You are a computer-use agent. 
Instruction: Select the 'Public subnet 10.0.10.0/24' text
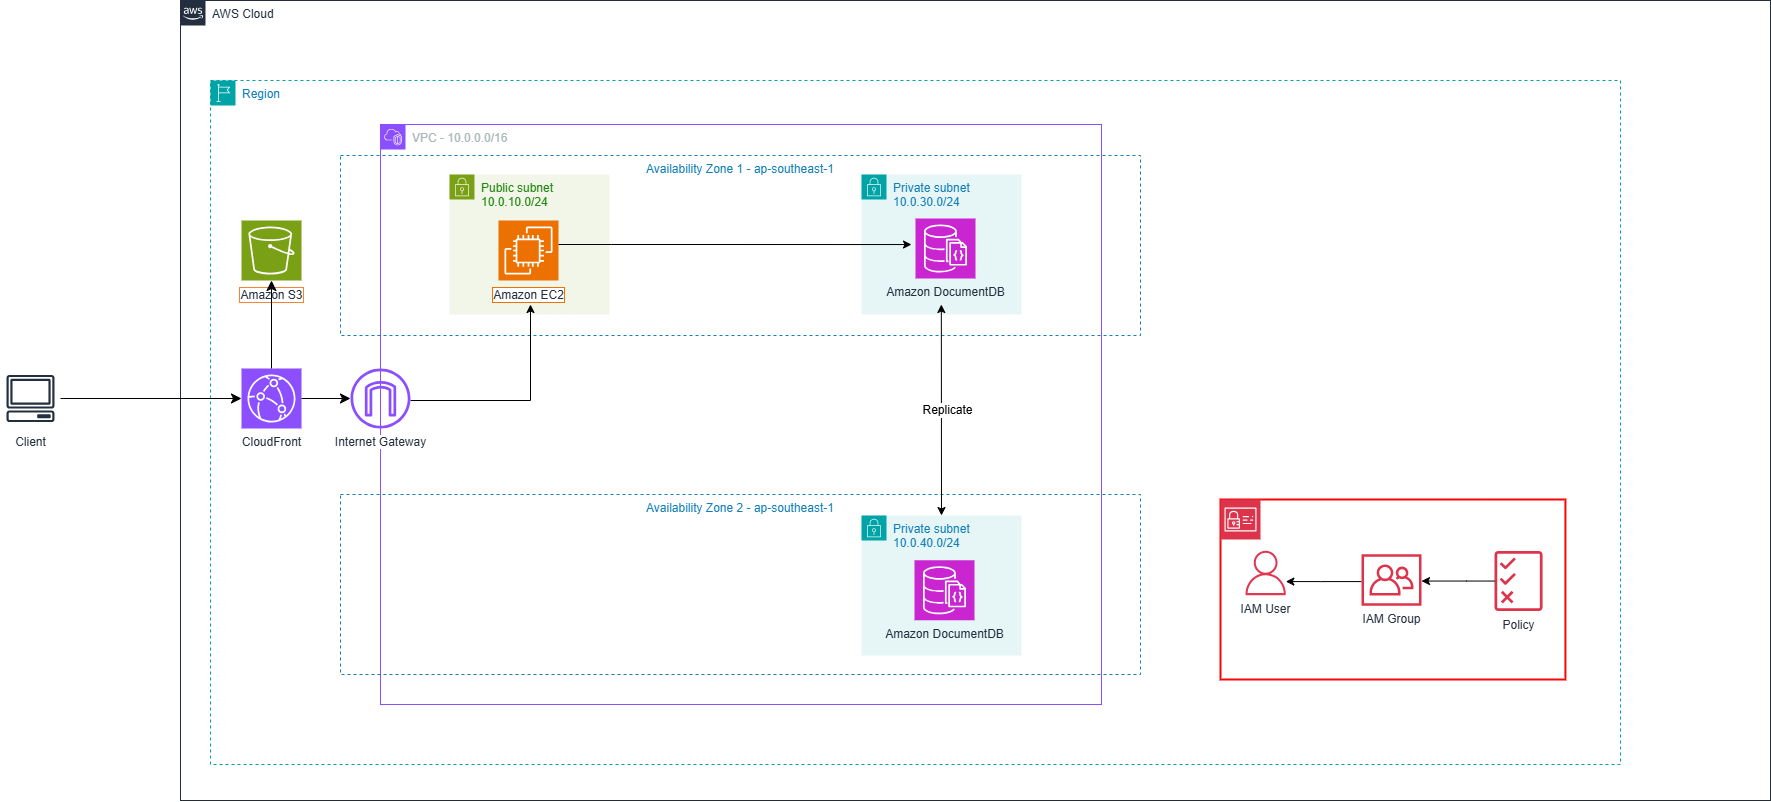[517, 195]
